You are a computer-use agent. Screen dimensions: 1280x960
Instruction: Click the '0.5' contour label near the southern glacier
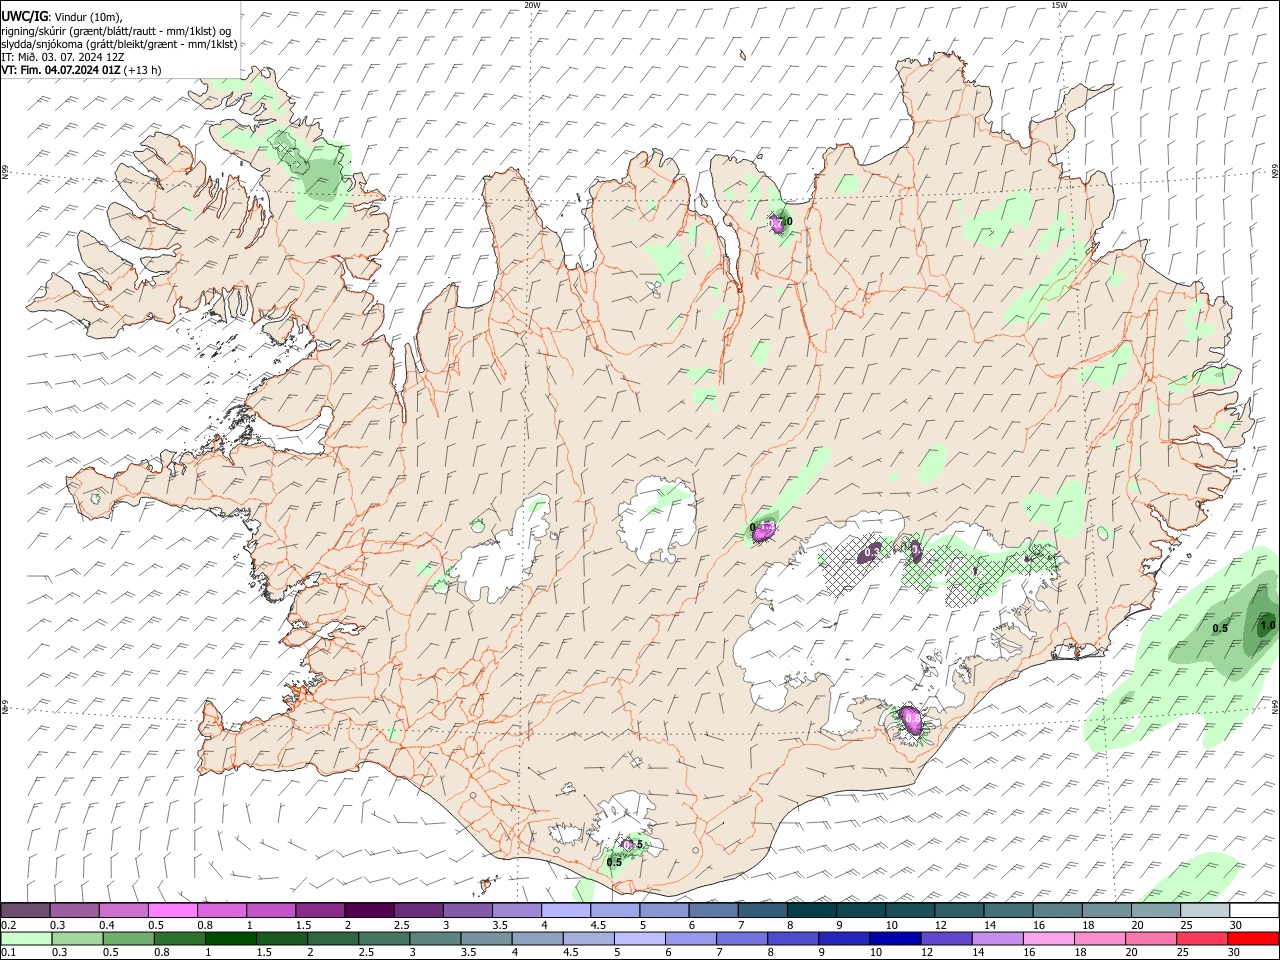614,861
